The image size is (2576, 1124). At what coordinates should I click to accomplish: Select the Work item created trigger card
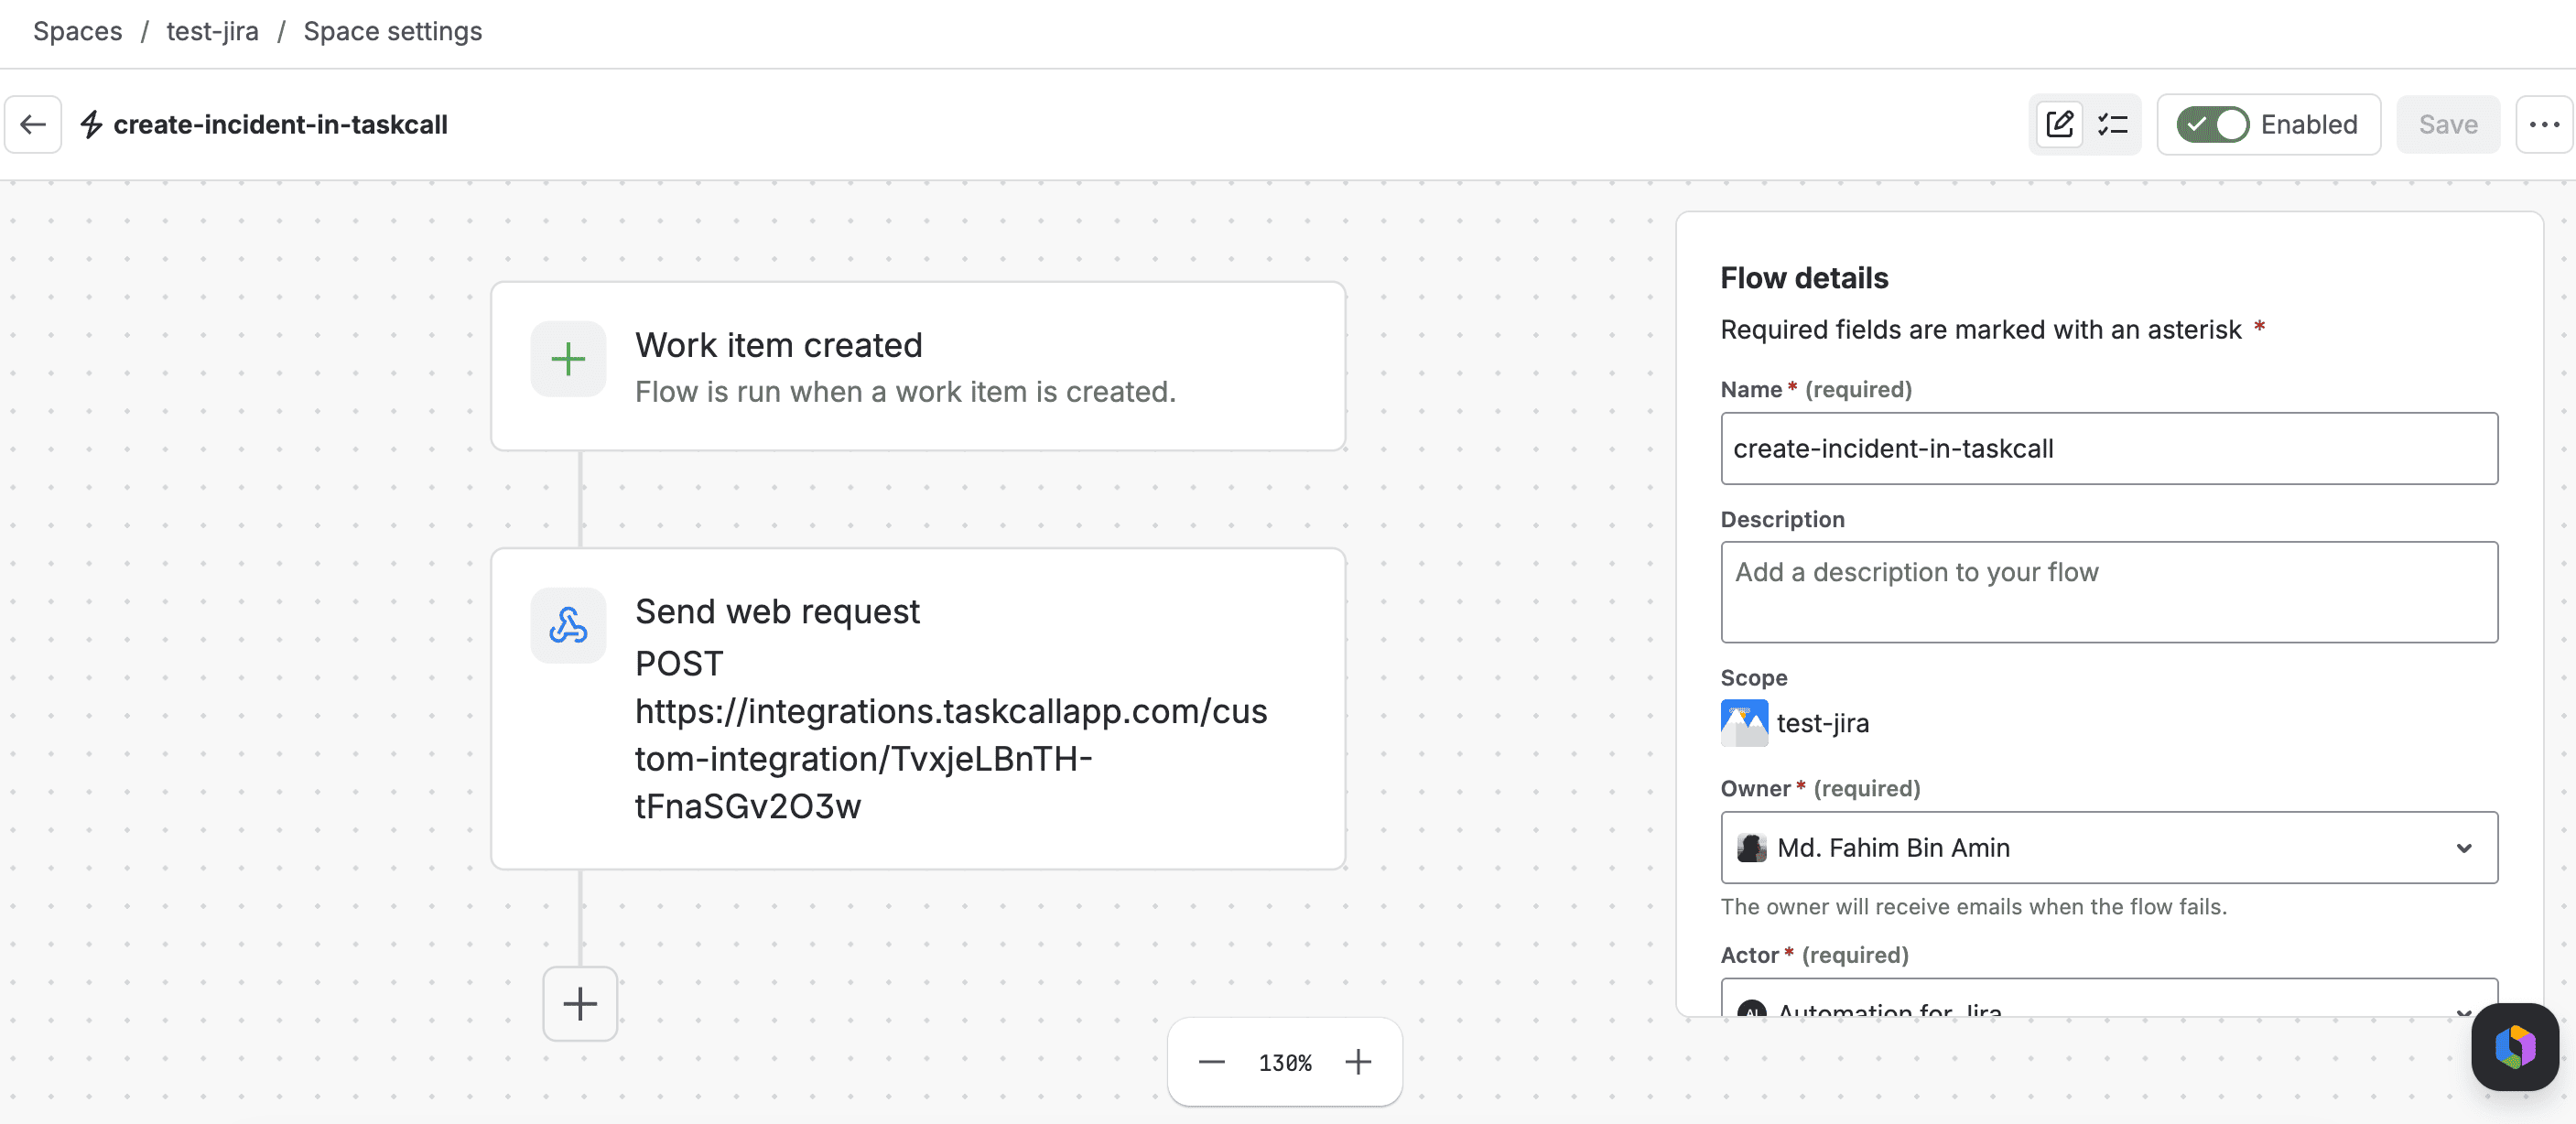tap(918, 366)
